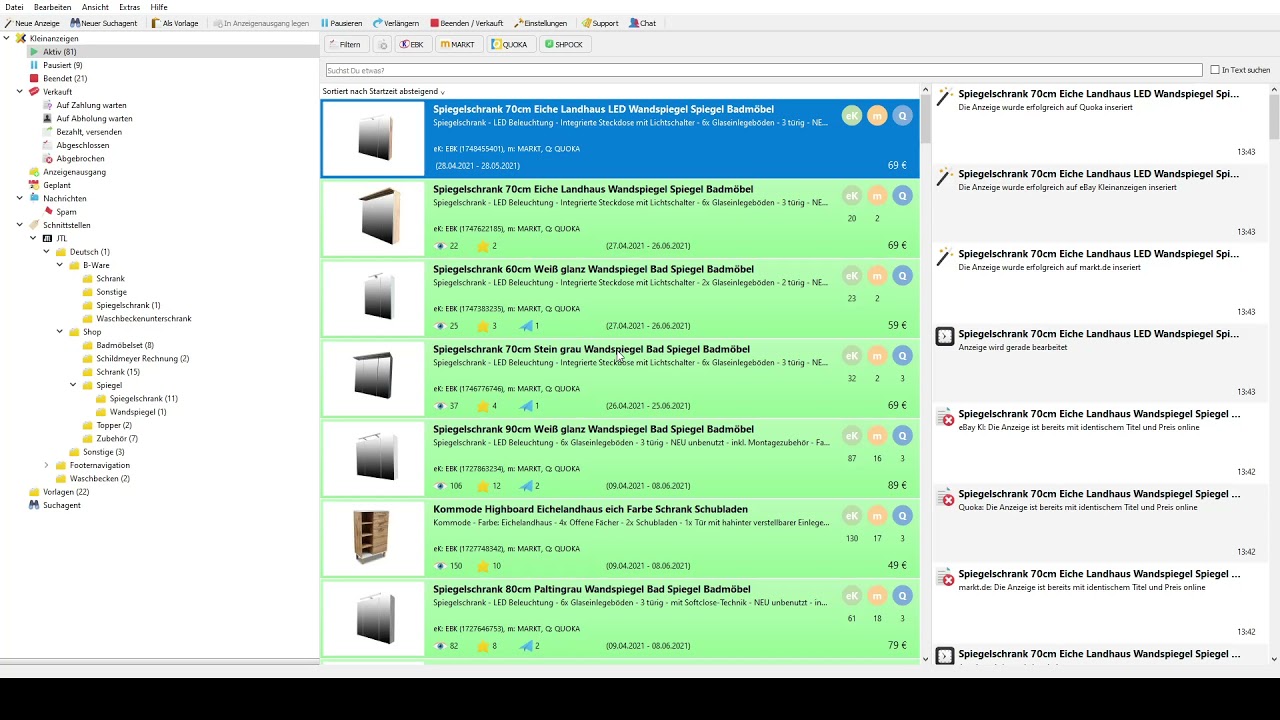Click error icon of 'eBay Kl: Die Anzeige ist bereits' entry
The height and width of the screenshot is (720, 1280).
(x=945, y=417)
